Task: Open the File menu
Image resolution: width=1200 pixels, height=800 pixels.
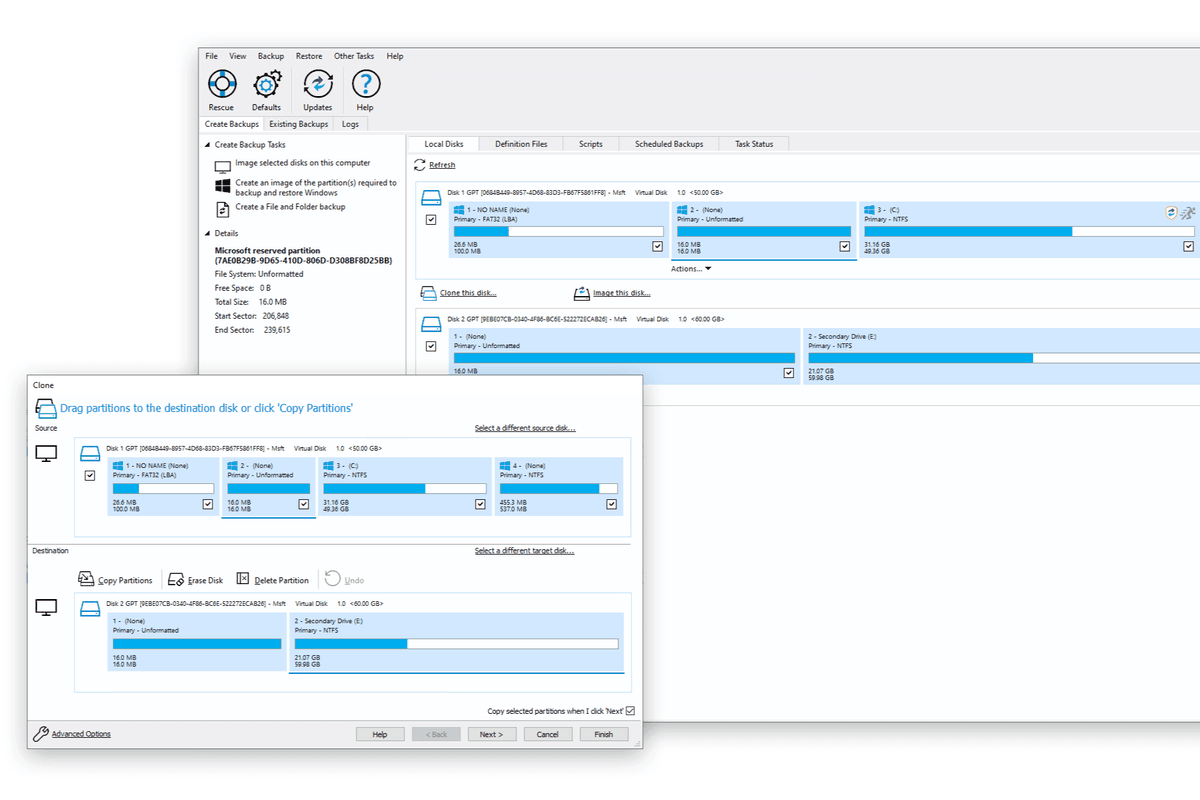Action: pyautogui.click(x=212, y=56)
